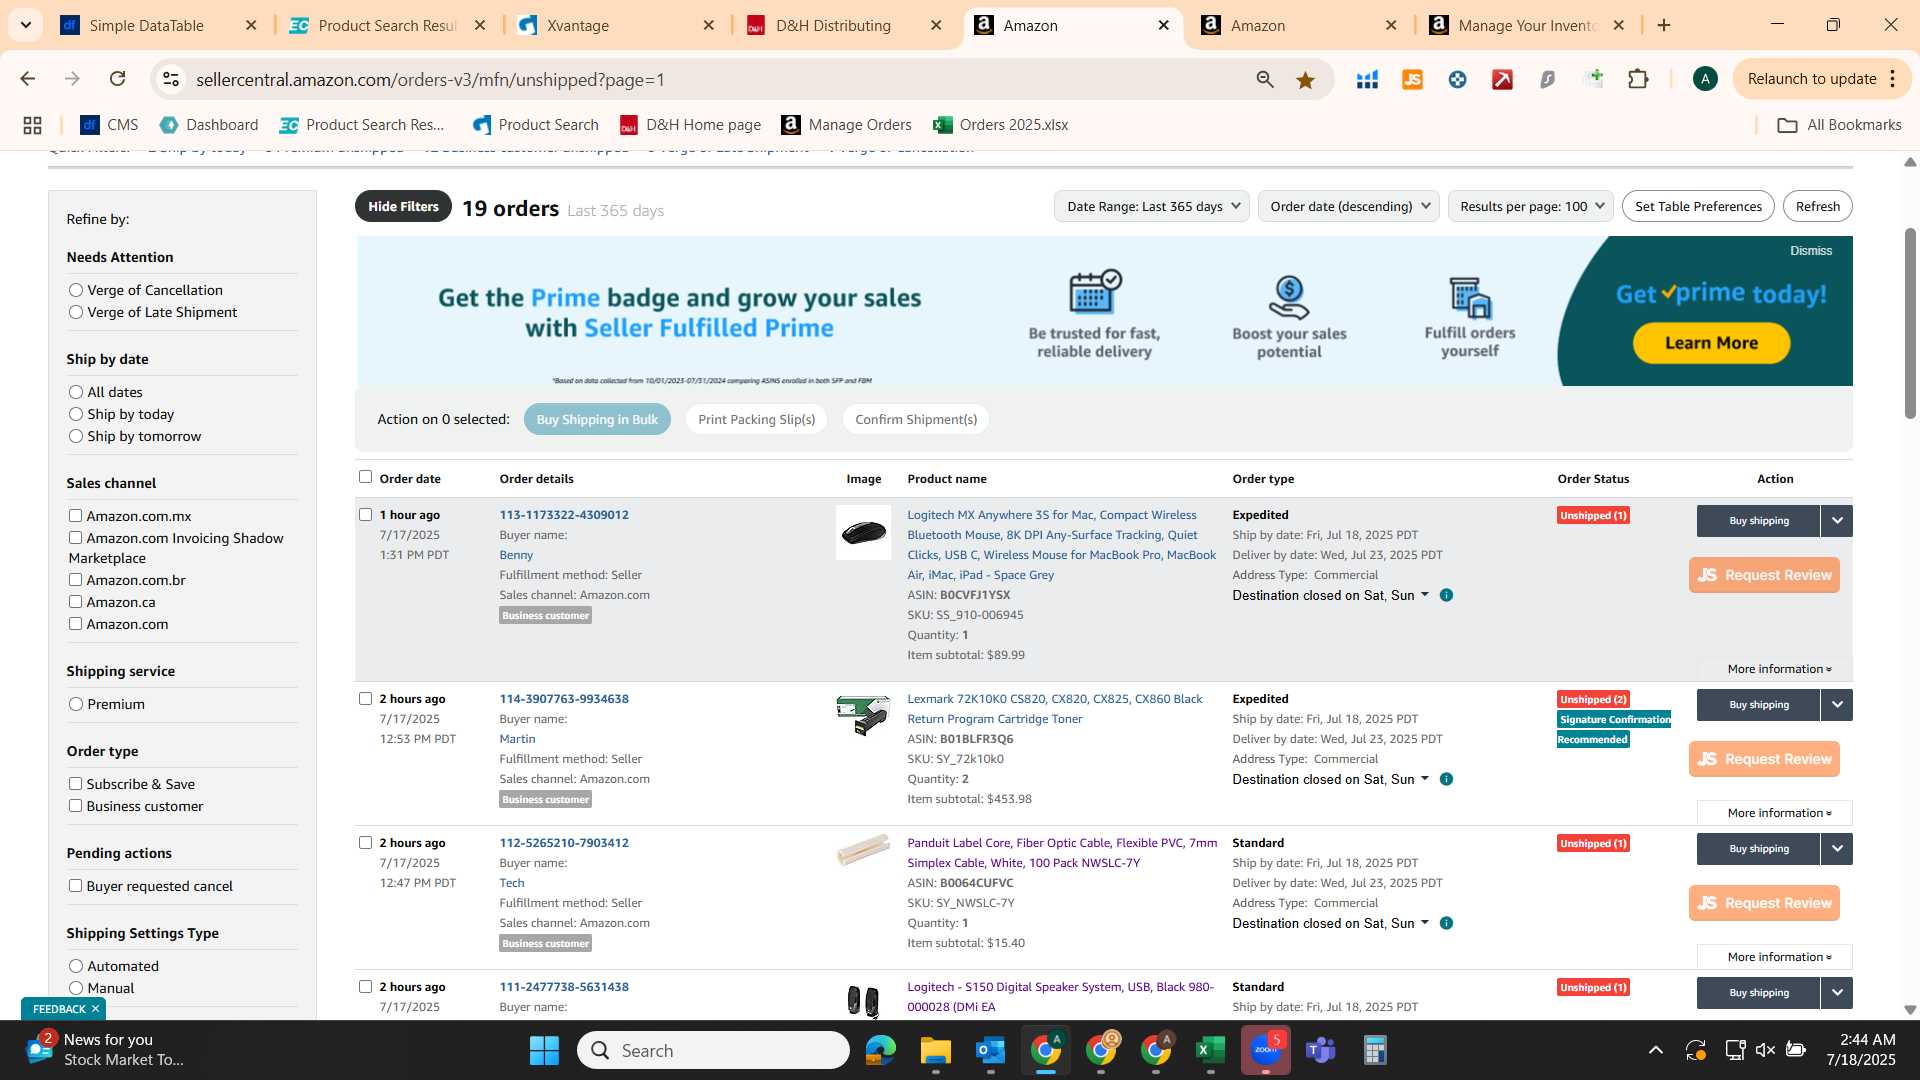Check the Business customer order type
Image resolution: width=1920 pixels, height=1080 pixels.
point(75,806)
